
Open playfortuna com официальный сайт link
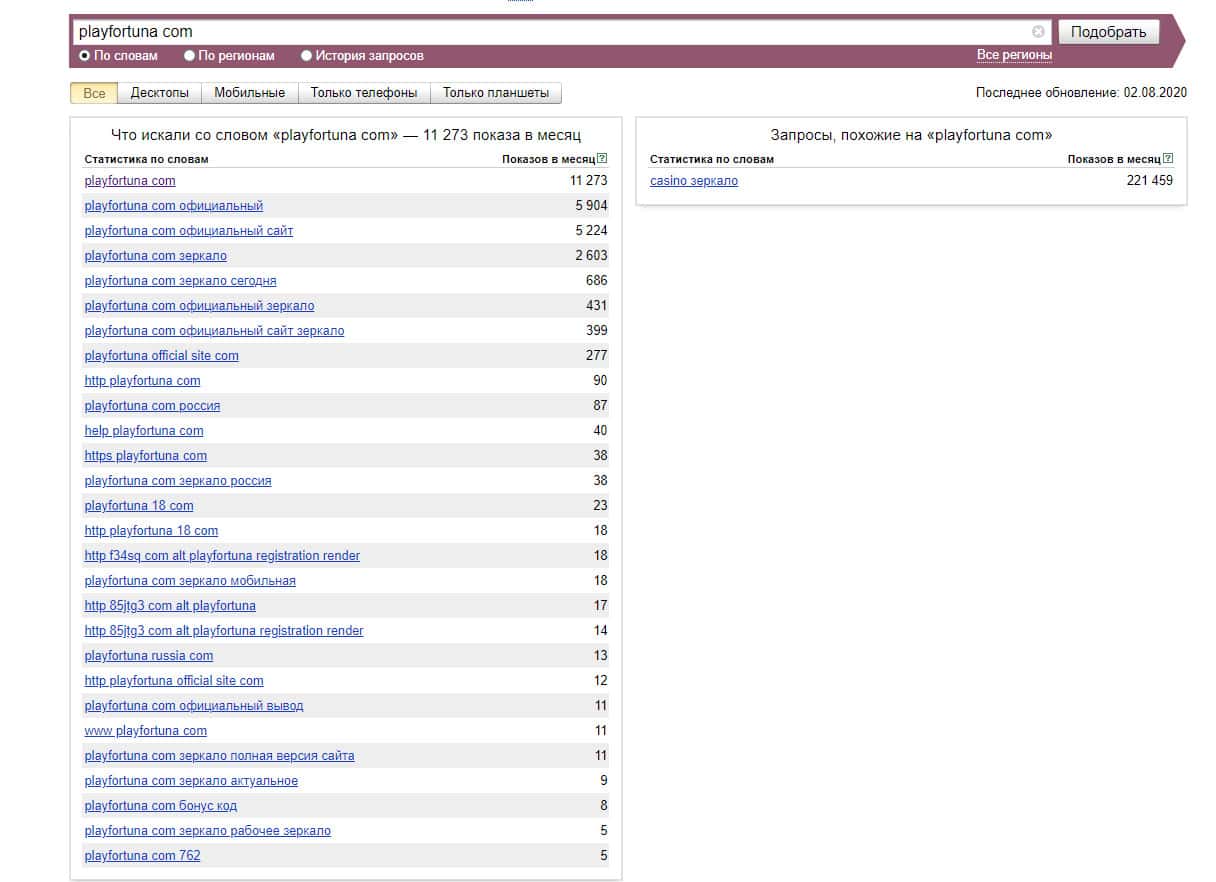(189, 231)
